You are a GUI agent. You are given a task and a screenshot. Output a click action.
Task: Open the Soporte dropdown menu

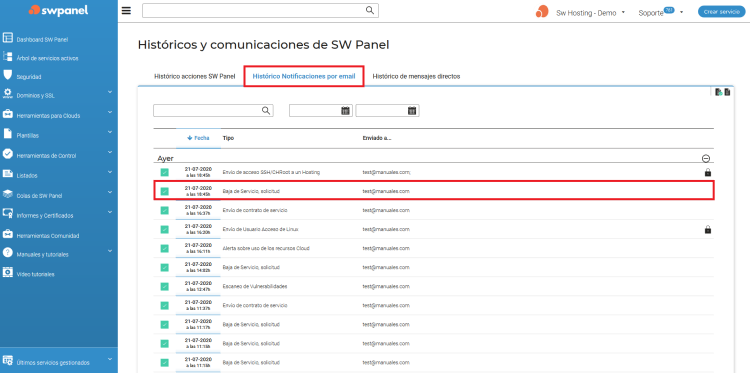(x=661, y=13)
